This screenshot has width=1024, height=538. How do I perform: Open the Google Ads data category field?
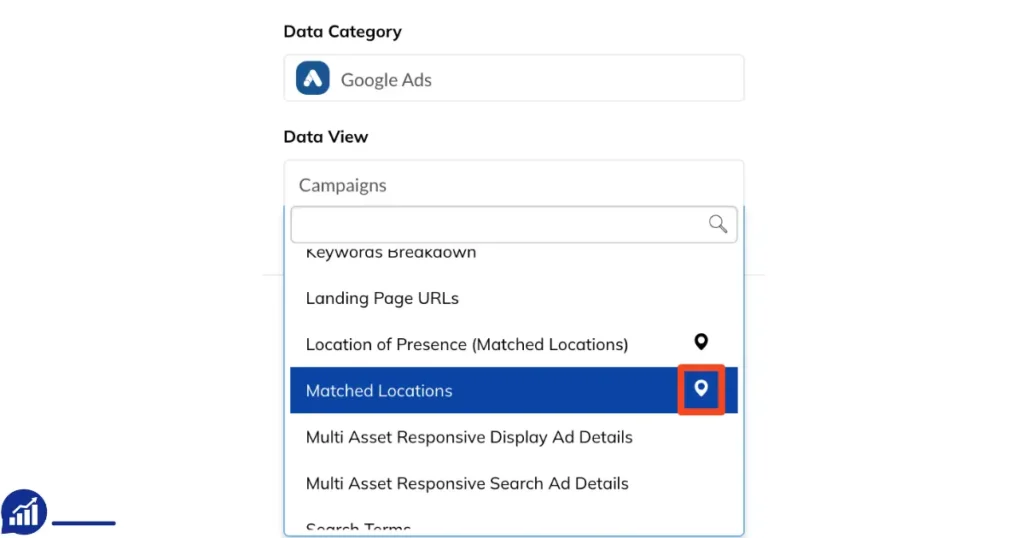(514, 78)
